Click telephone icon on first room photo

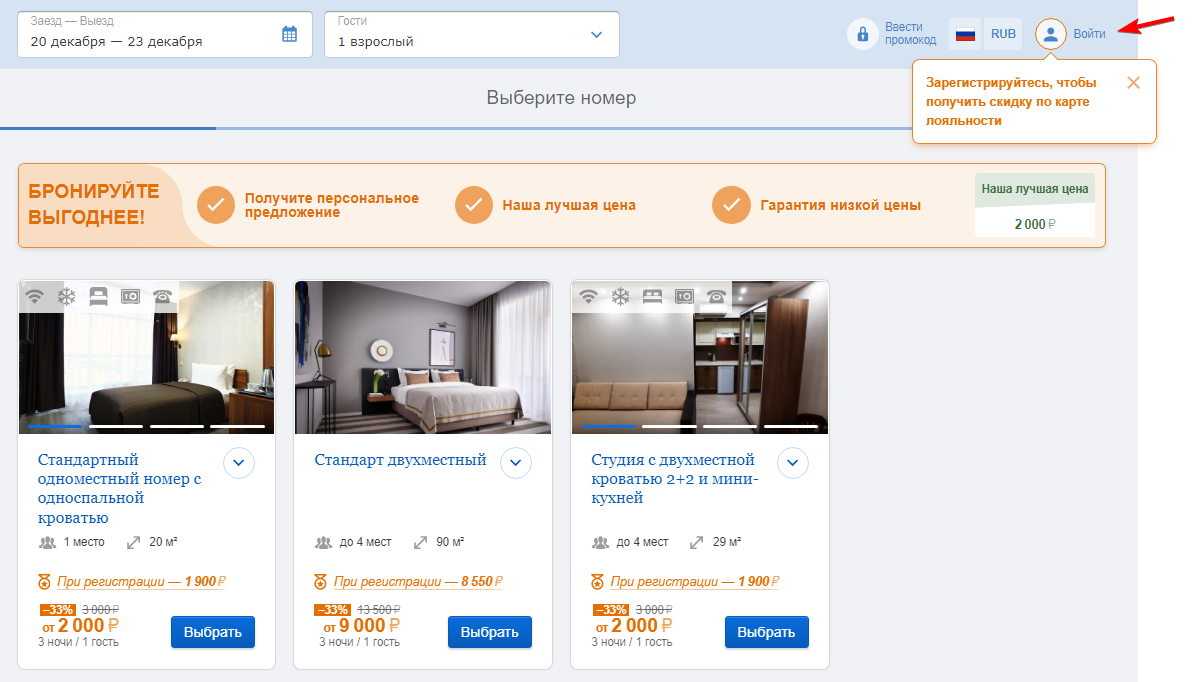click(163, 296)
